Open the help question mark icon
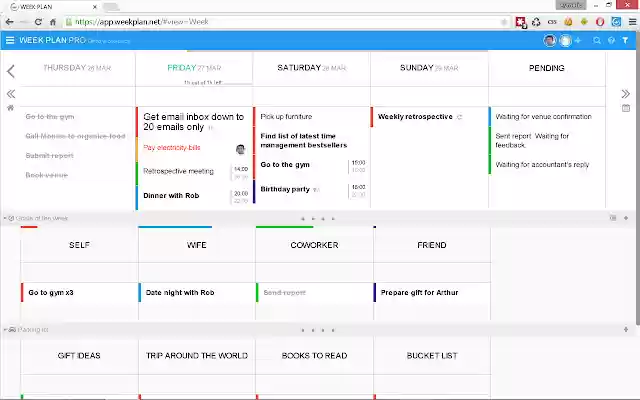This screenshot has height=400, width=640. tap(611, 40)
